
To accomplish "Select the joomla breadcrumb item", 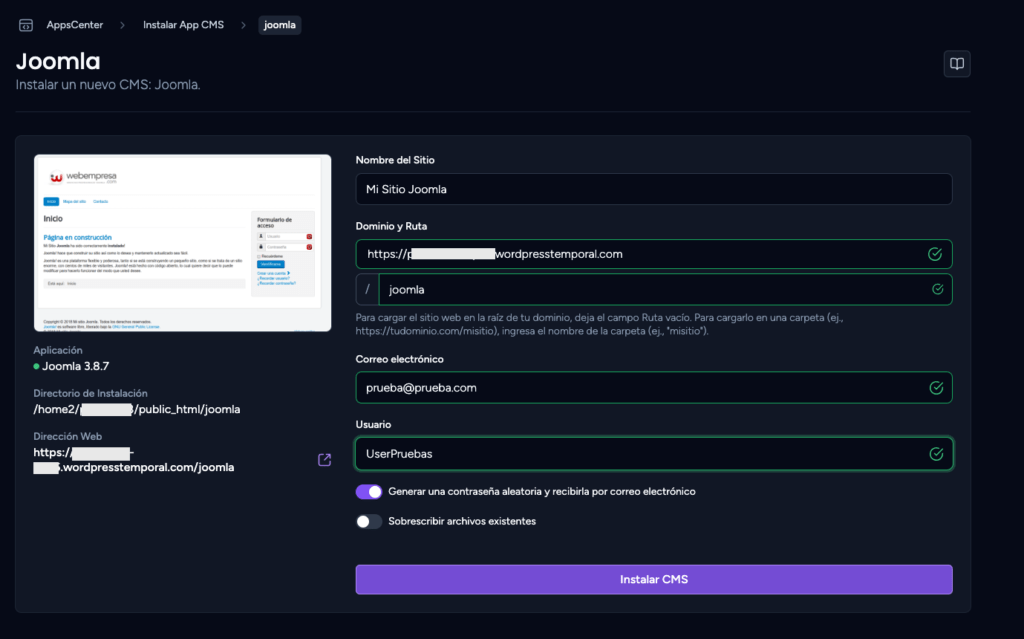I will [x=280, y=25].
